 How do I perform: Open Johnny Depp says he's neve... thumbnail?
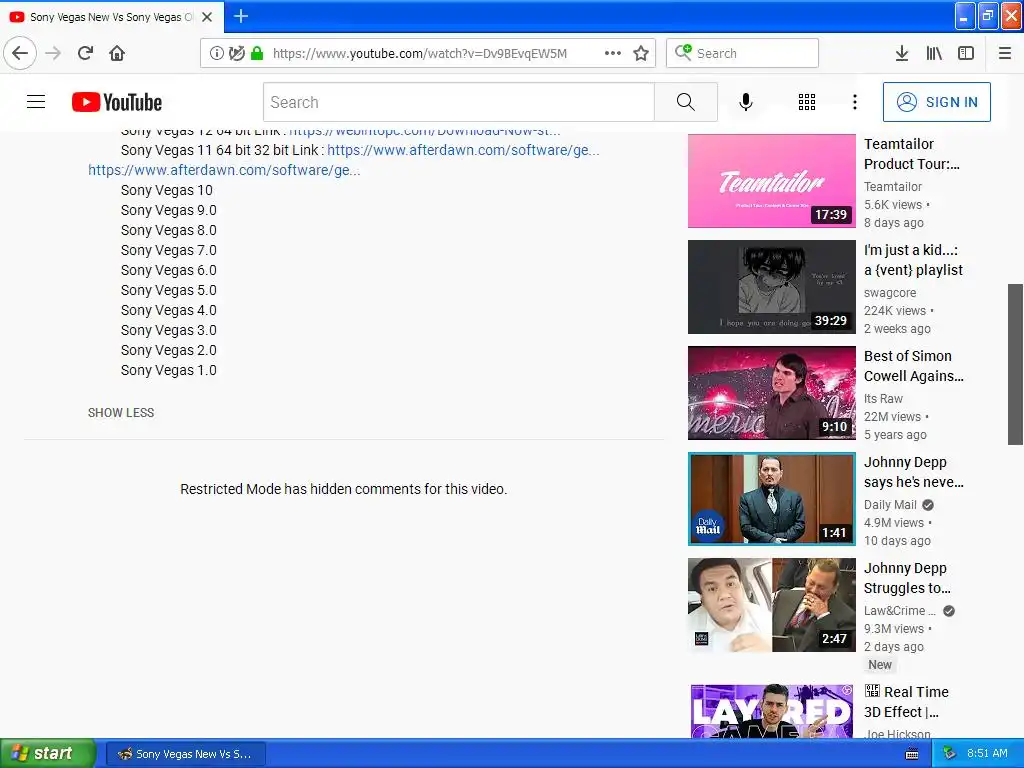click(x=771, y=498)
